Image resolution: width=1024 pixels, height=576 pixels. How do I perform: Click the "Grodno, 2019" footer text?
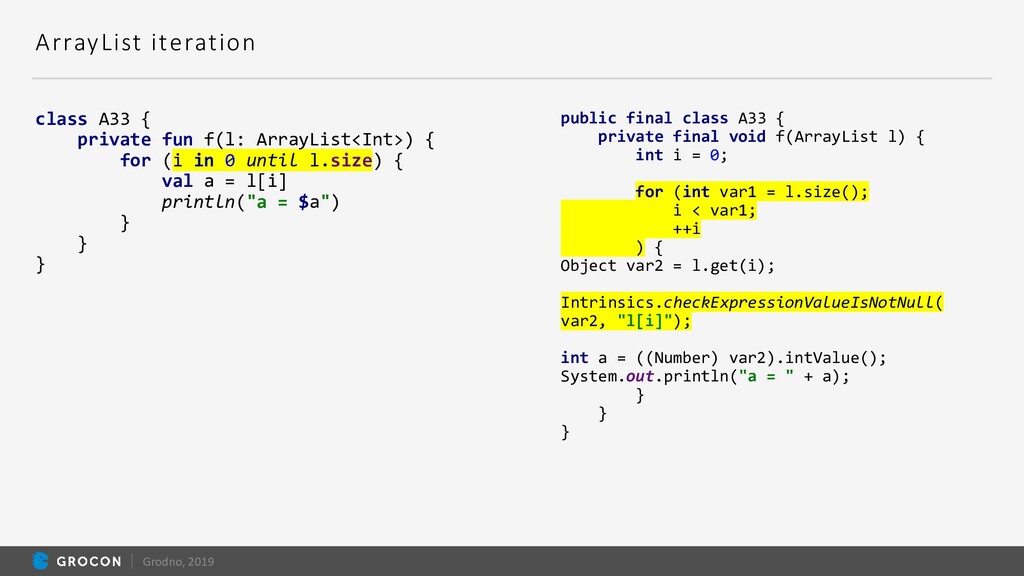tap(178, 562)
